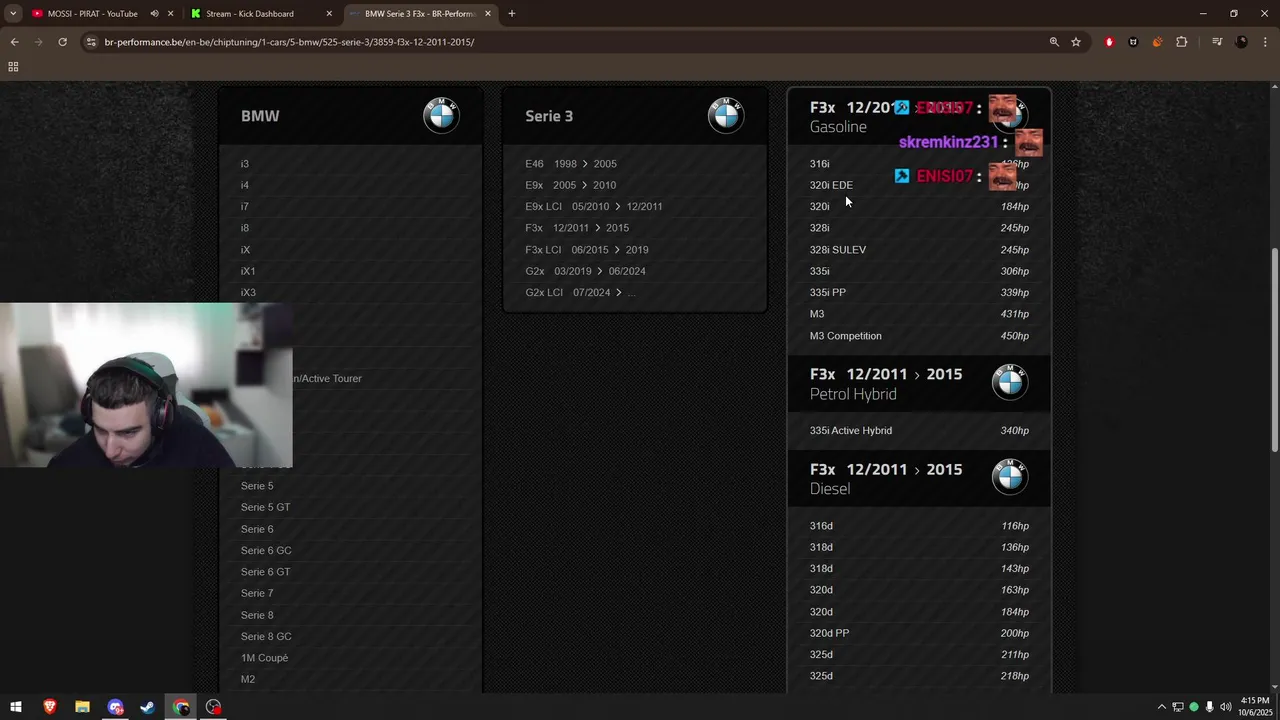
Task: Open a new browser tab
Action: tap(512, 14)
